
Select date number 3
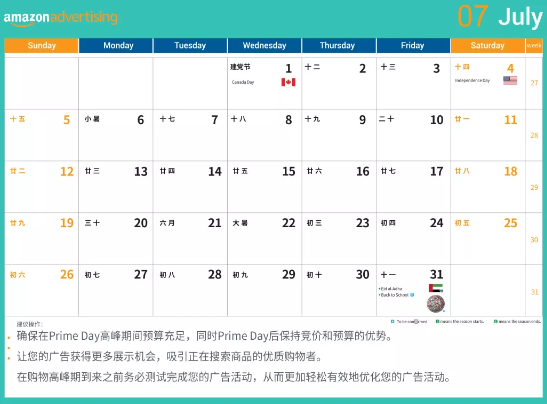[x=436, y=68]
